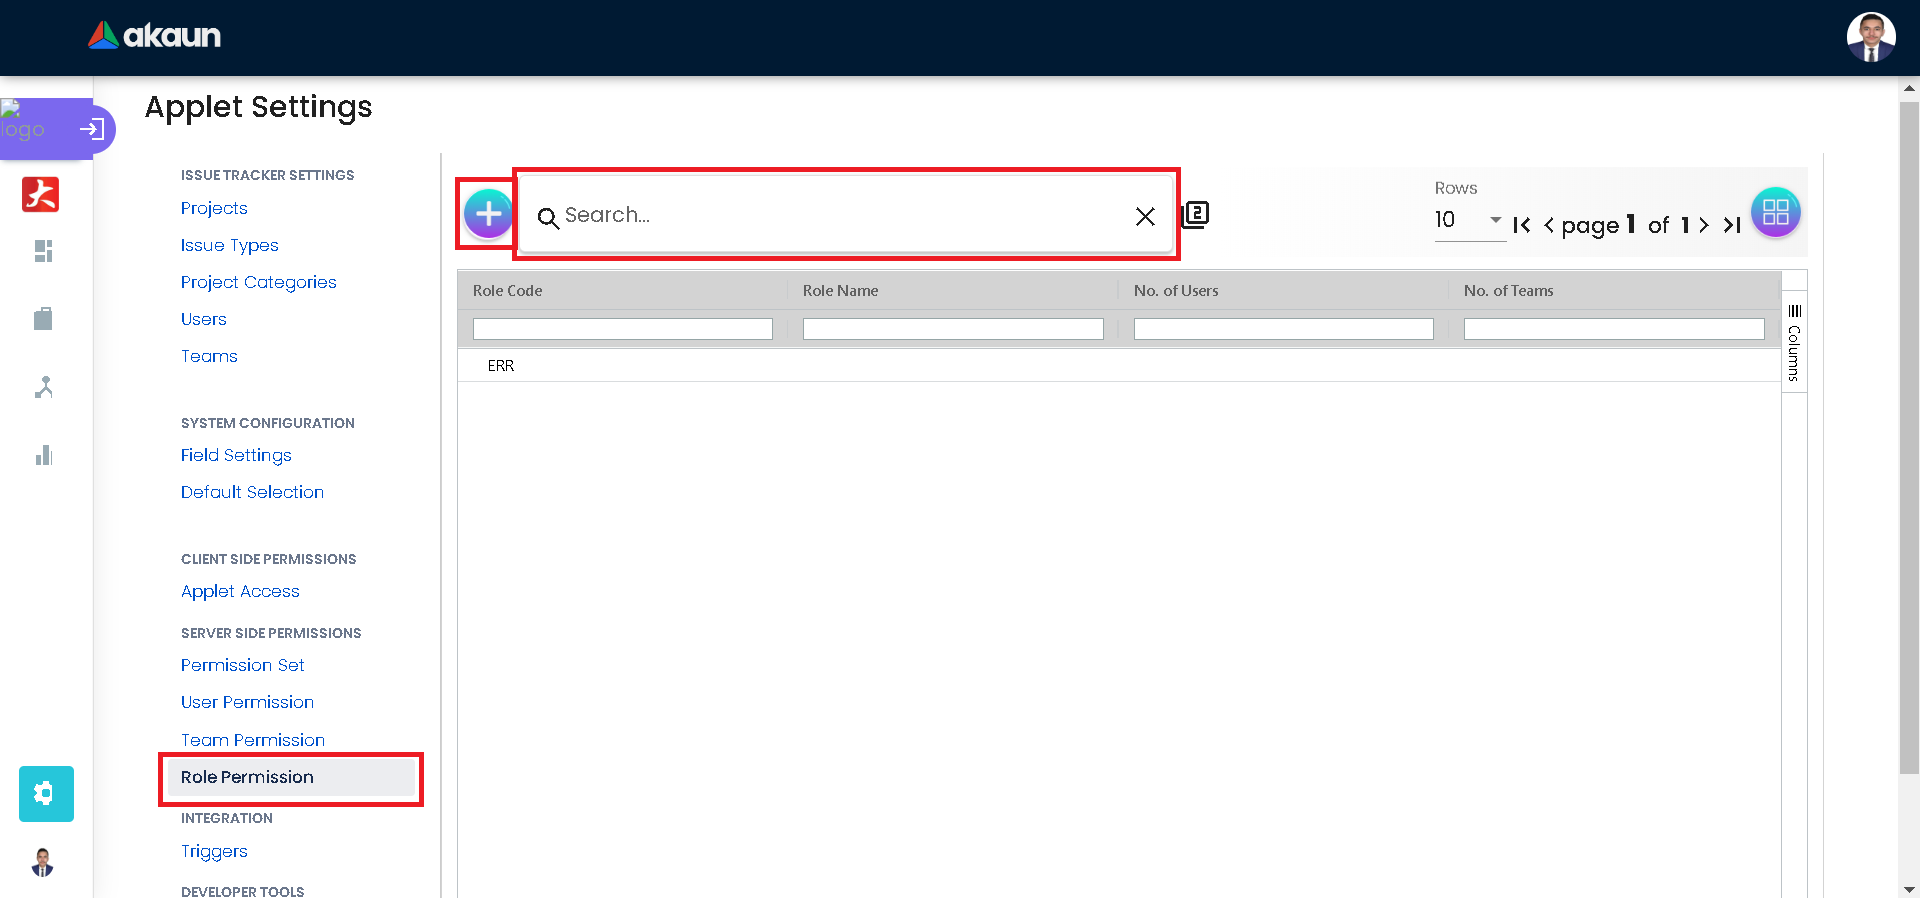Open the clipboard icon in sidebar
Screen dimensions: 1920x898
tap(43, 319)
